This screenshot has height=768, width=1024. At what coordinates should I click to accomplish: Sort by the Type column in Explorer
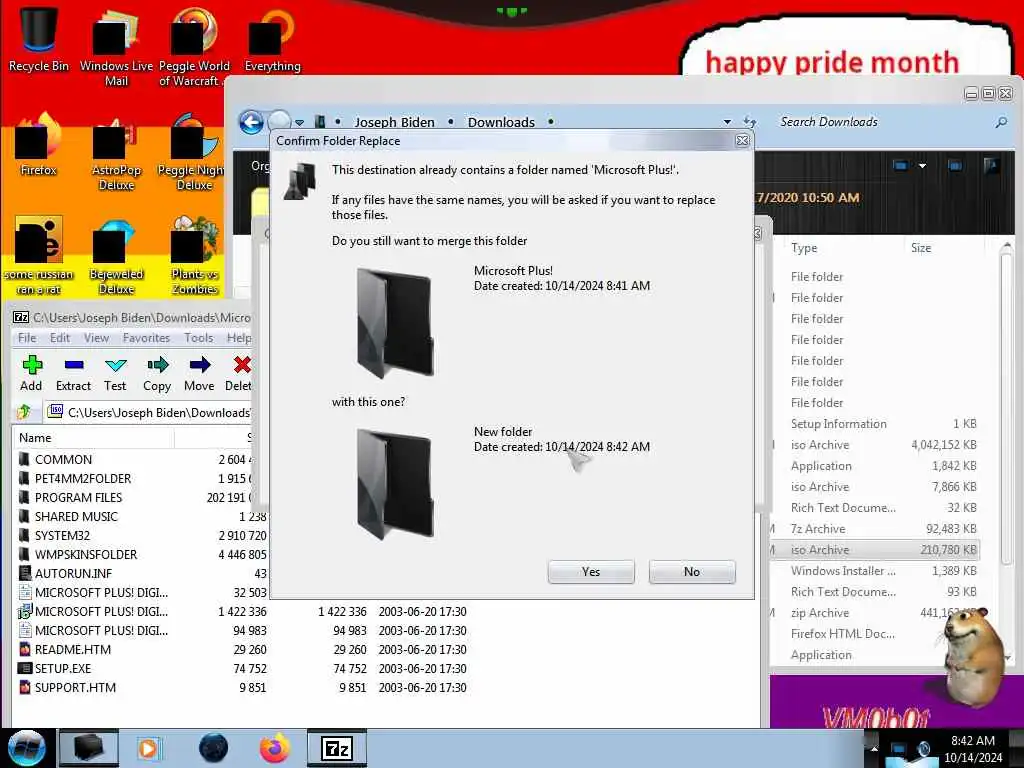click(804, 248)
